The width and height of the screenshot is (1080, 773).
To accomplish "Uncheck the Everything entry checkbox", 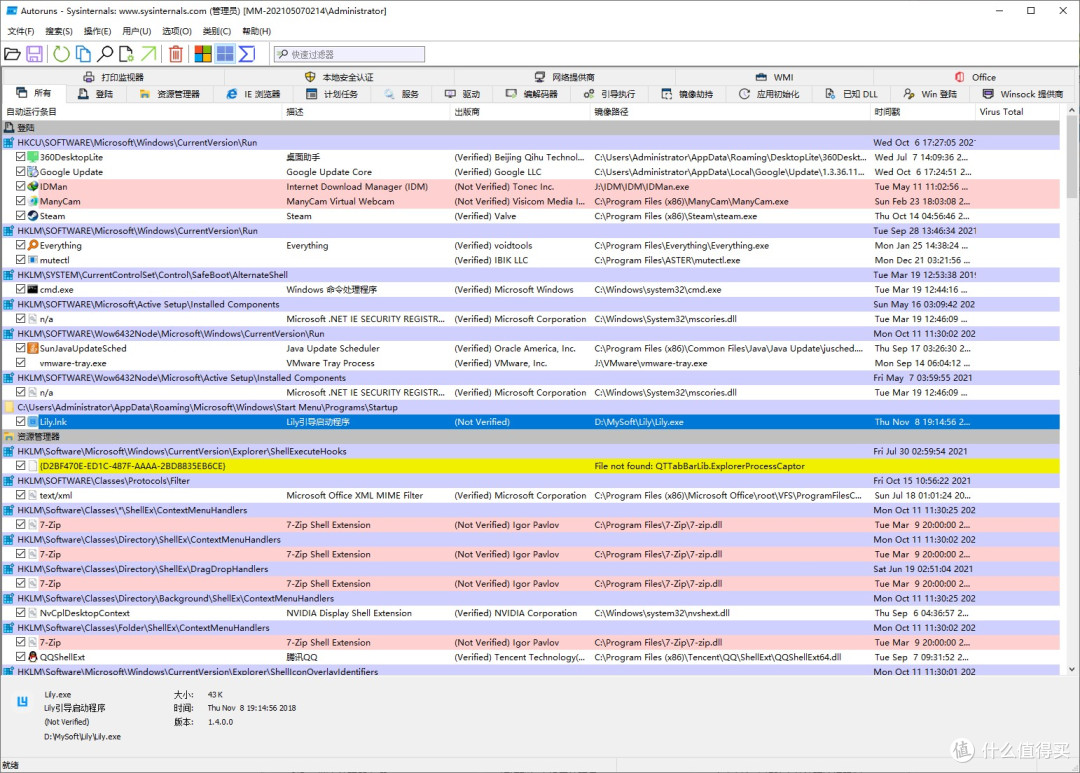I will (21, 245).
